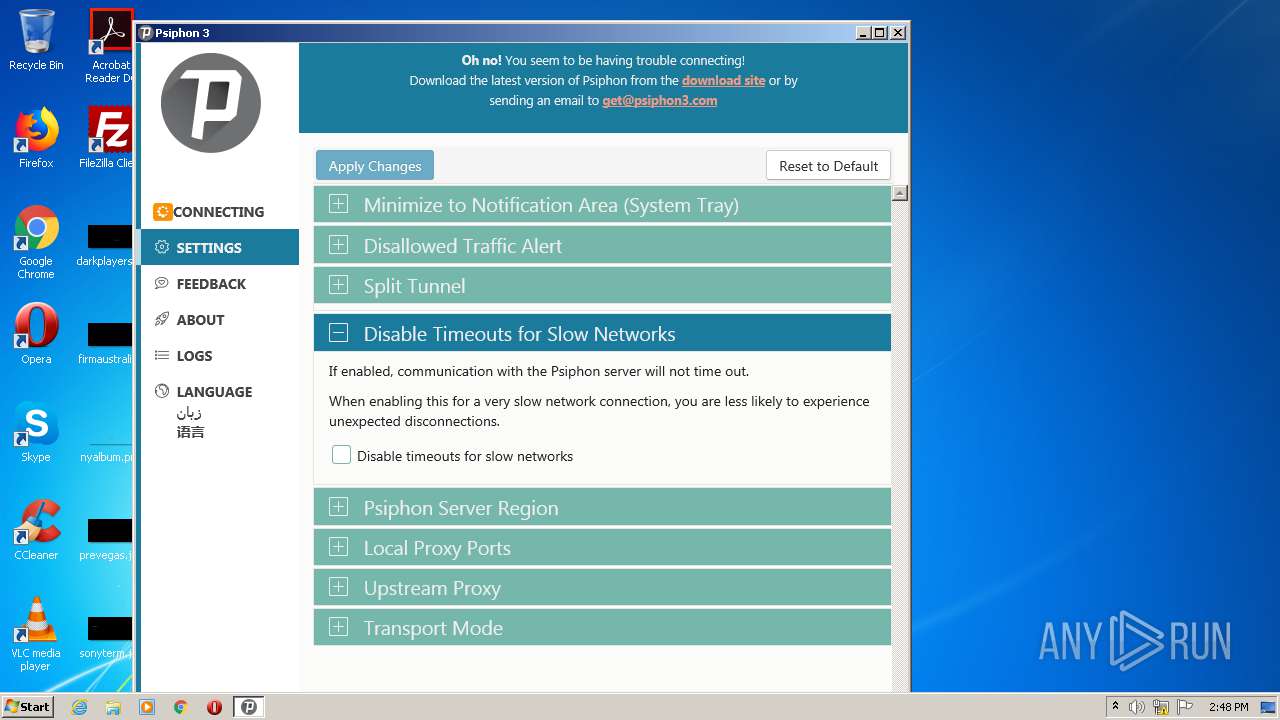Launch Internet Explorer from the taskbar
The height and width of the screenshot is (720, 1280).
pos(79,707)
